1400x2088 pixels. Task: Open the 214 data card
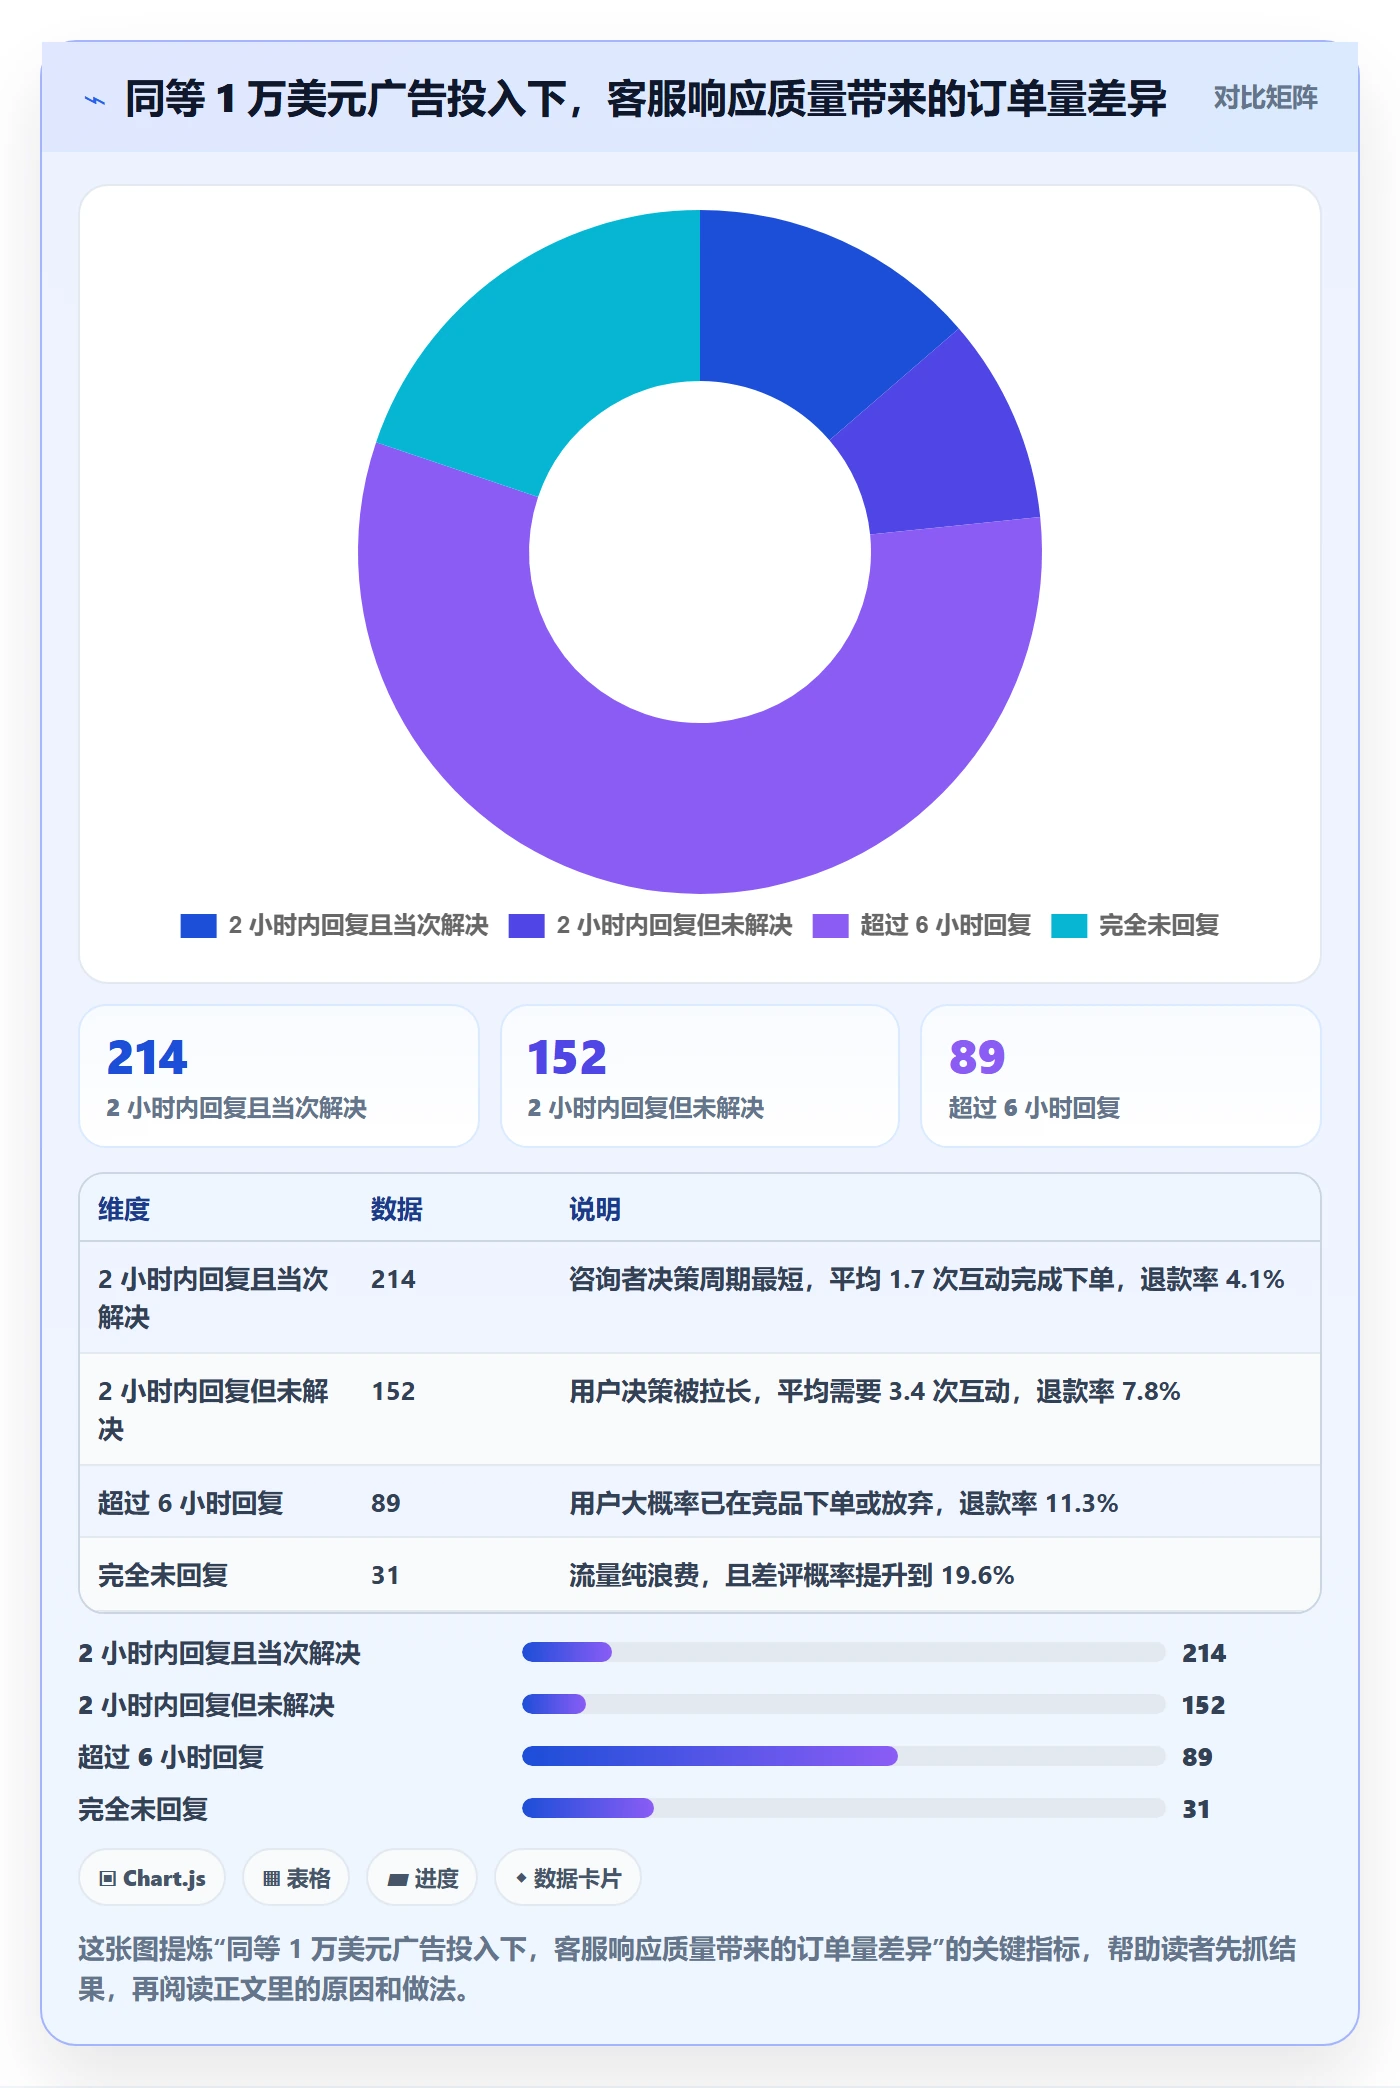pyautogui.click(x=279, y=1076)
